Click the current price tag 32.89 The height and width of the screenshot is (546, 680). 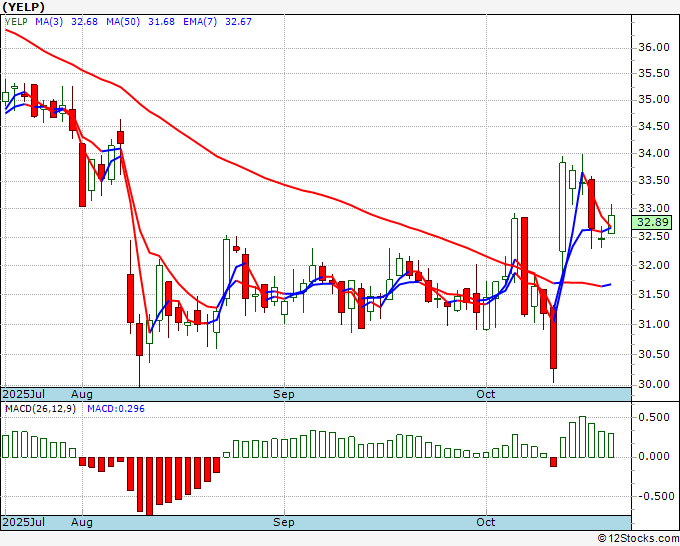click(653, 222)
